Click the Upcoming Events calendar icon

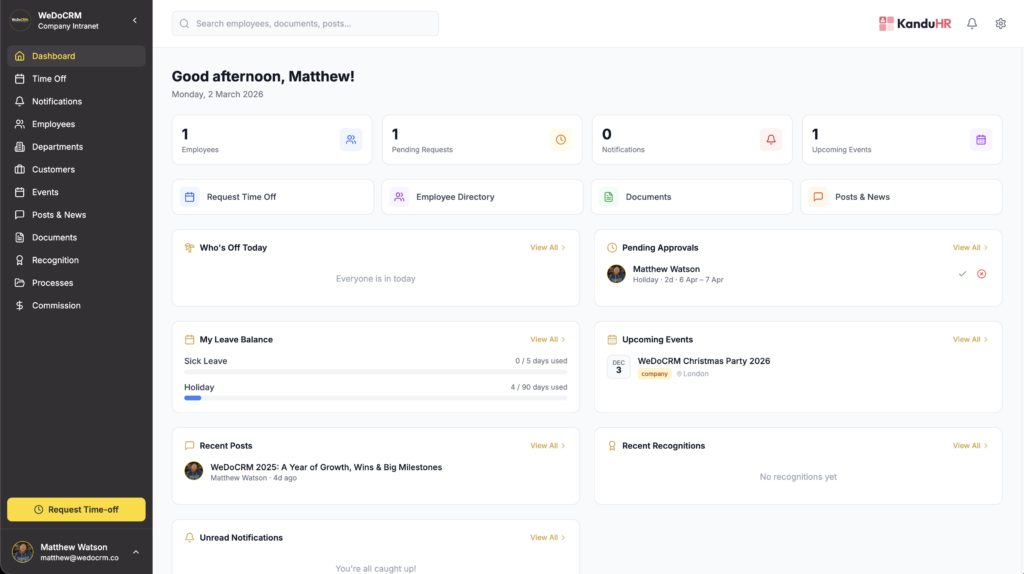[x=981, y=140]
